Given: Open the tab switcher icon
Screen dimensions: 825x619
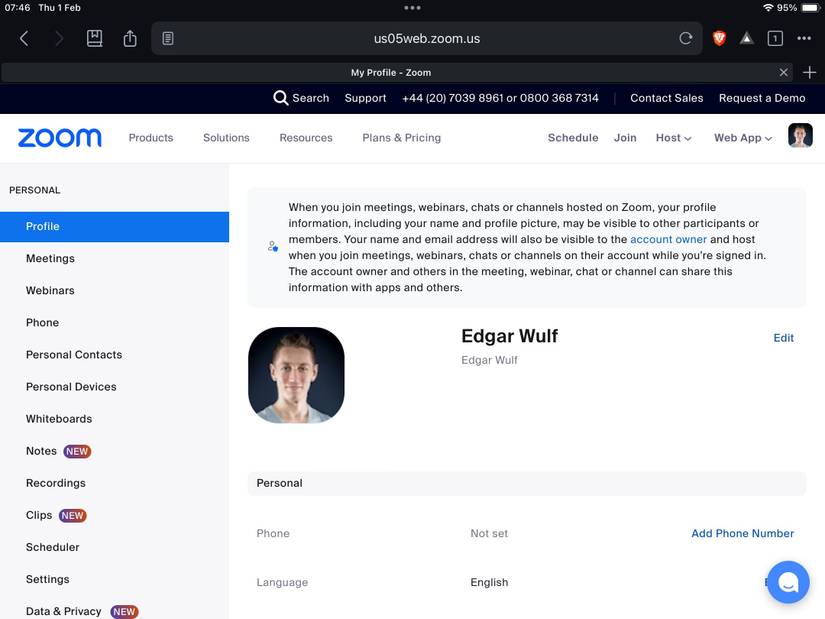Looking at the screenshot, I should coord(775,39).
